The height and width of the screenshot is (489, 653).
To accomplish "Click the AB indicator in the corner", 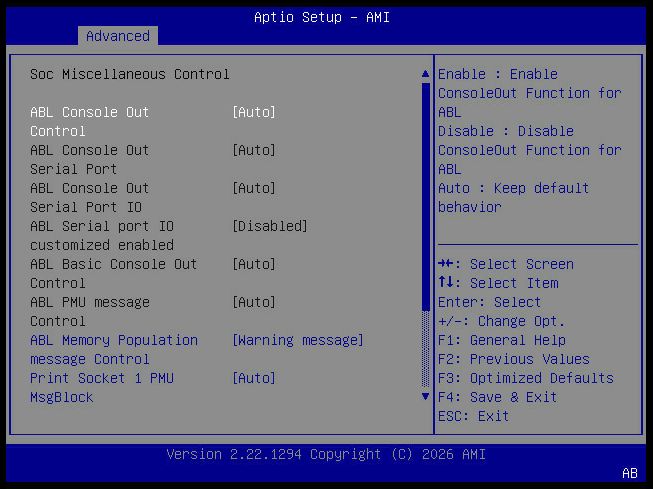I will [630, 473].
